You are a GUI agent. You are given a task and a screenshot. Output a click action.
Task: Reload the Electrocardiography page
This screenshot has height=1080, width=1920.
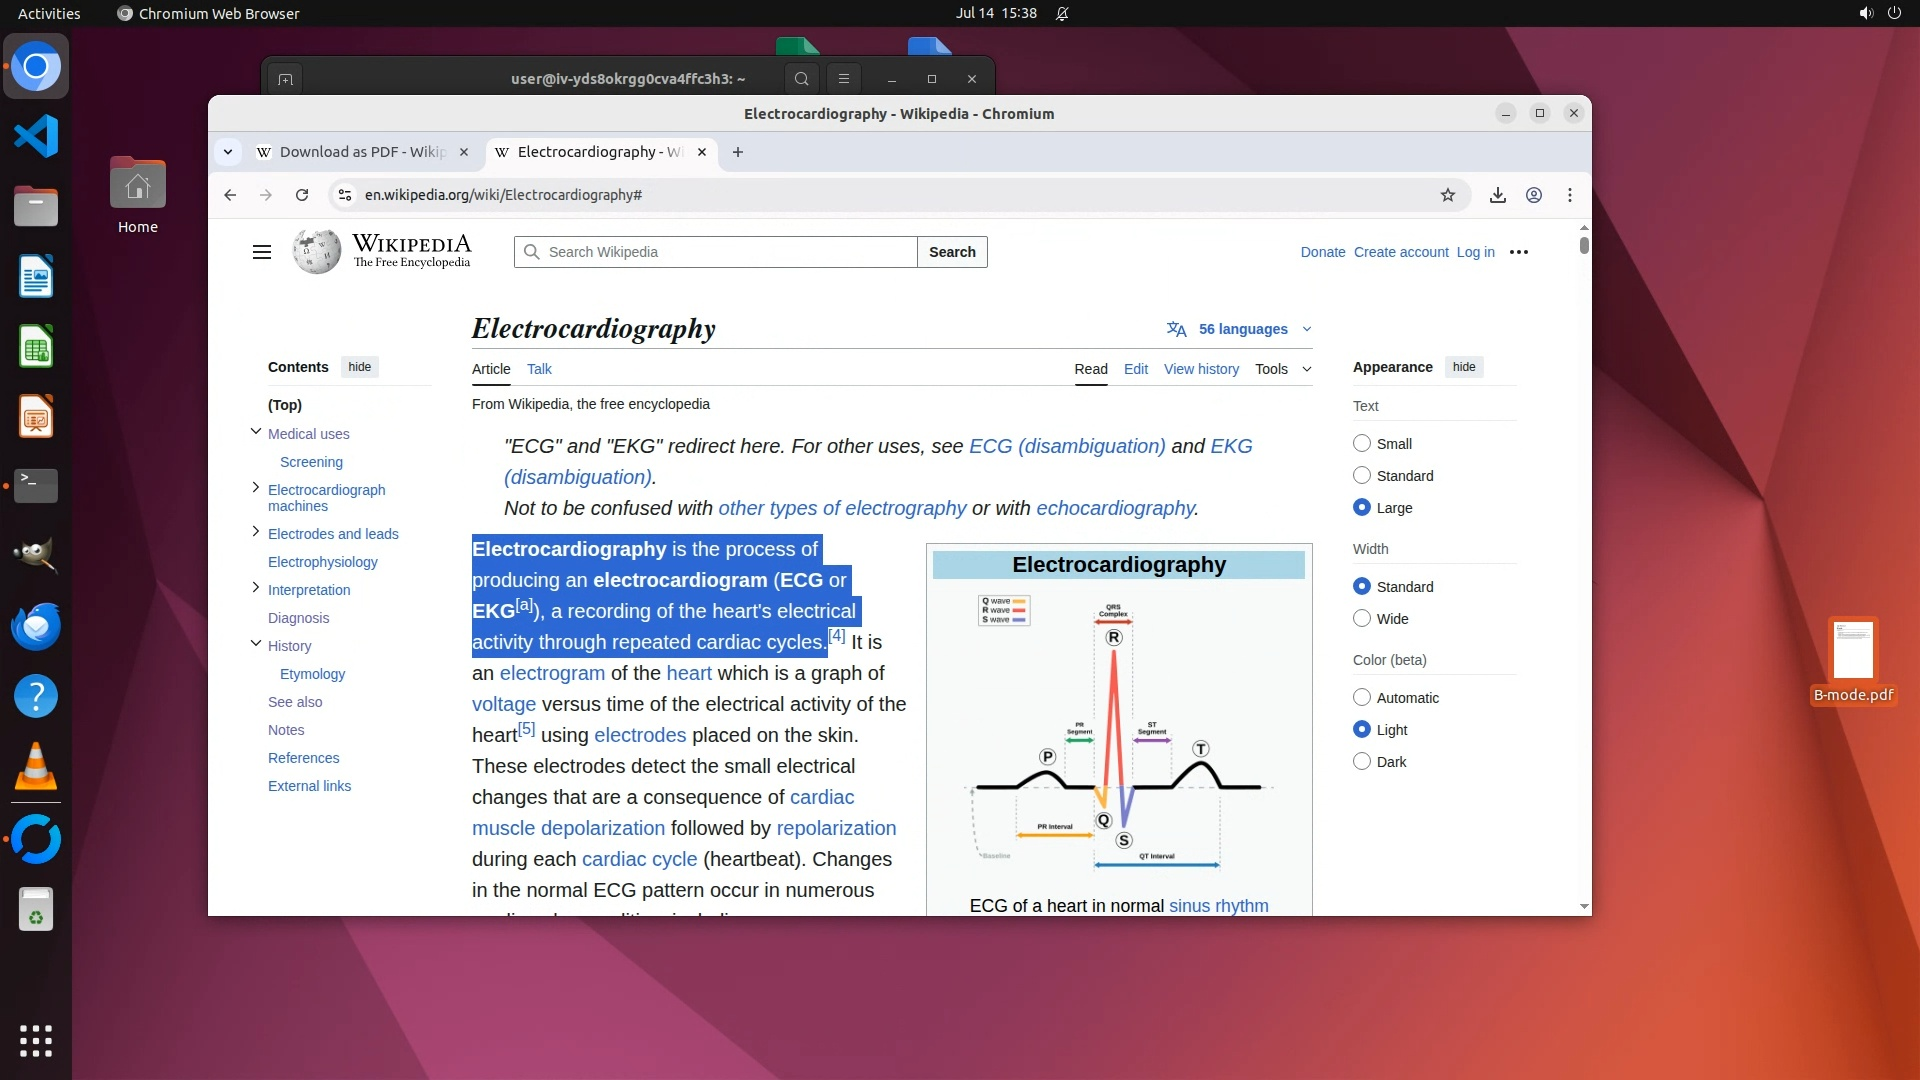(x=302, y=195)
